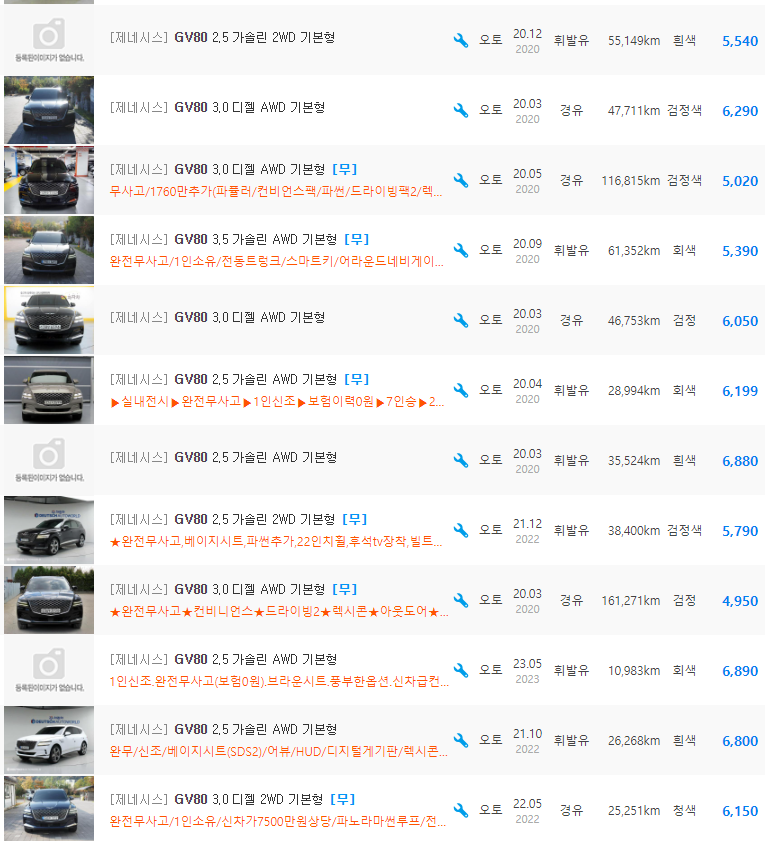Click wrench icon in 28,994km listing row
765x841 pixels.
461,390
